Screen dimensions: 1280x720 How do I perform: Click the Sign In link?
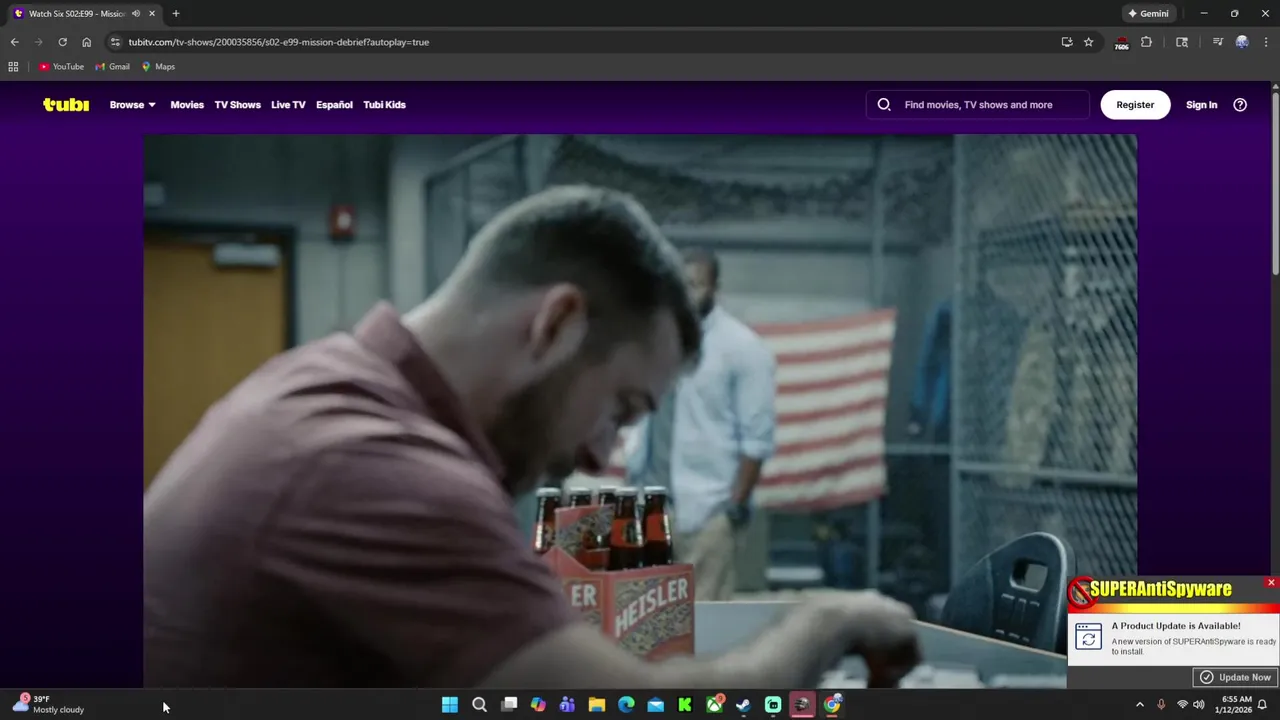tap(1201, 104)
